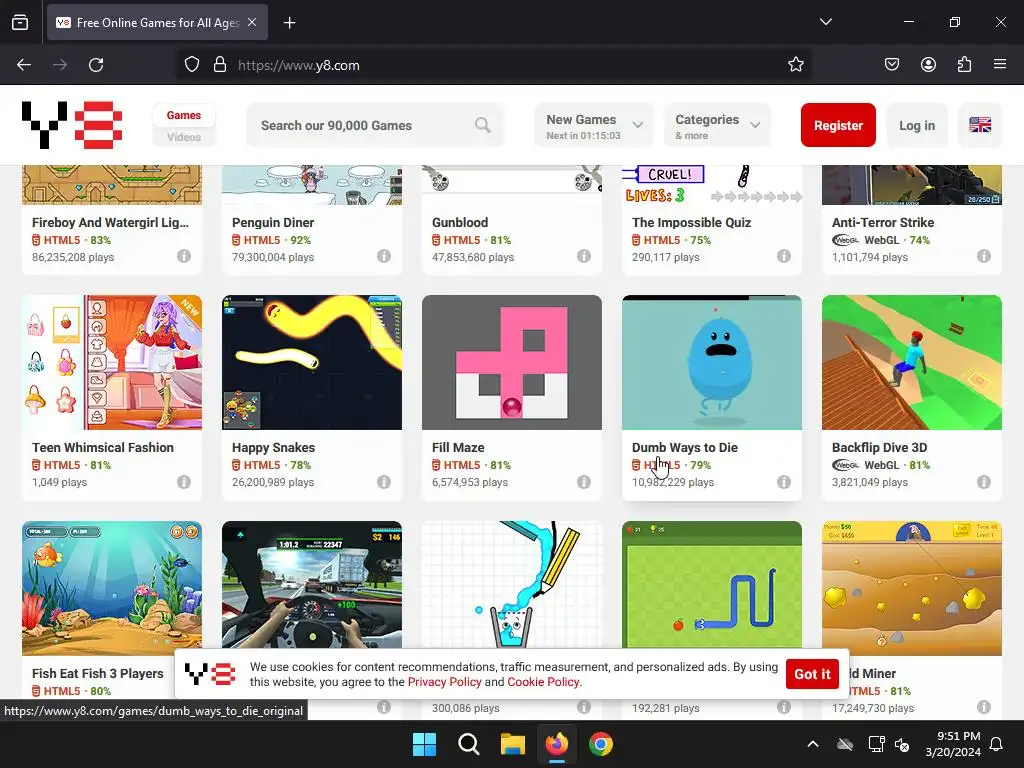
Task: Open info icon on Gunblood card
Action: pyautogui.click(x=584, y=256)
